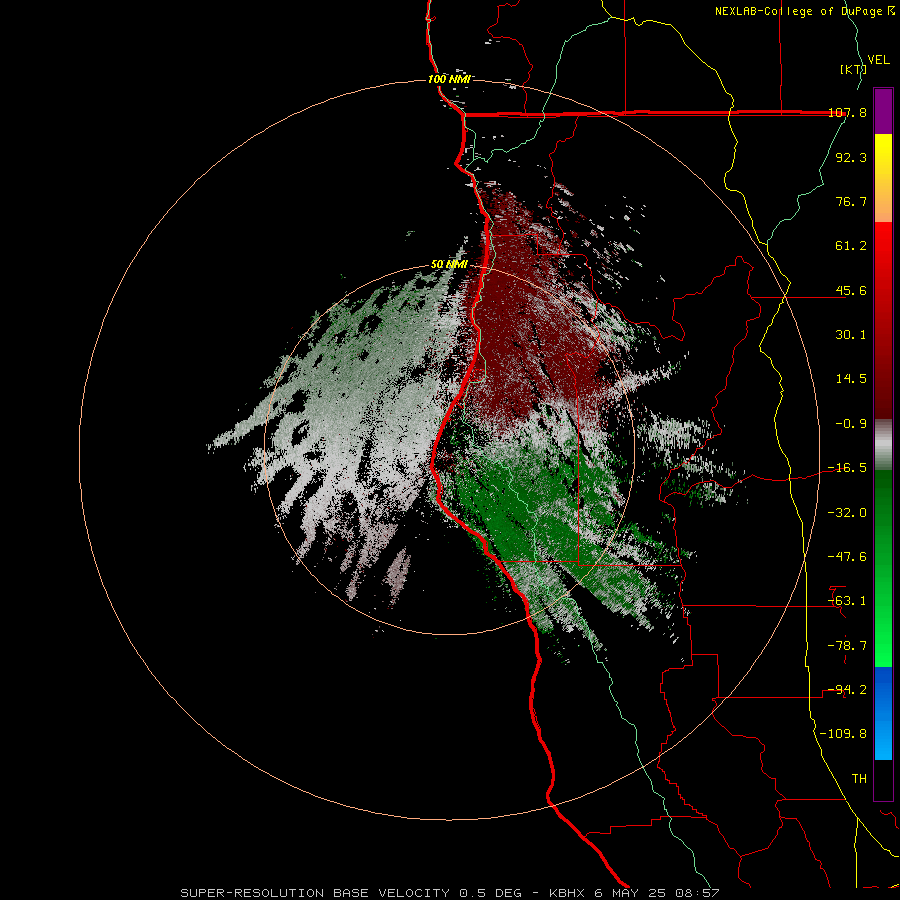Click the TH label near the scale bottom
Viewport: 900px width, 900px height.
[x=859, y=779]
